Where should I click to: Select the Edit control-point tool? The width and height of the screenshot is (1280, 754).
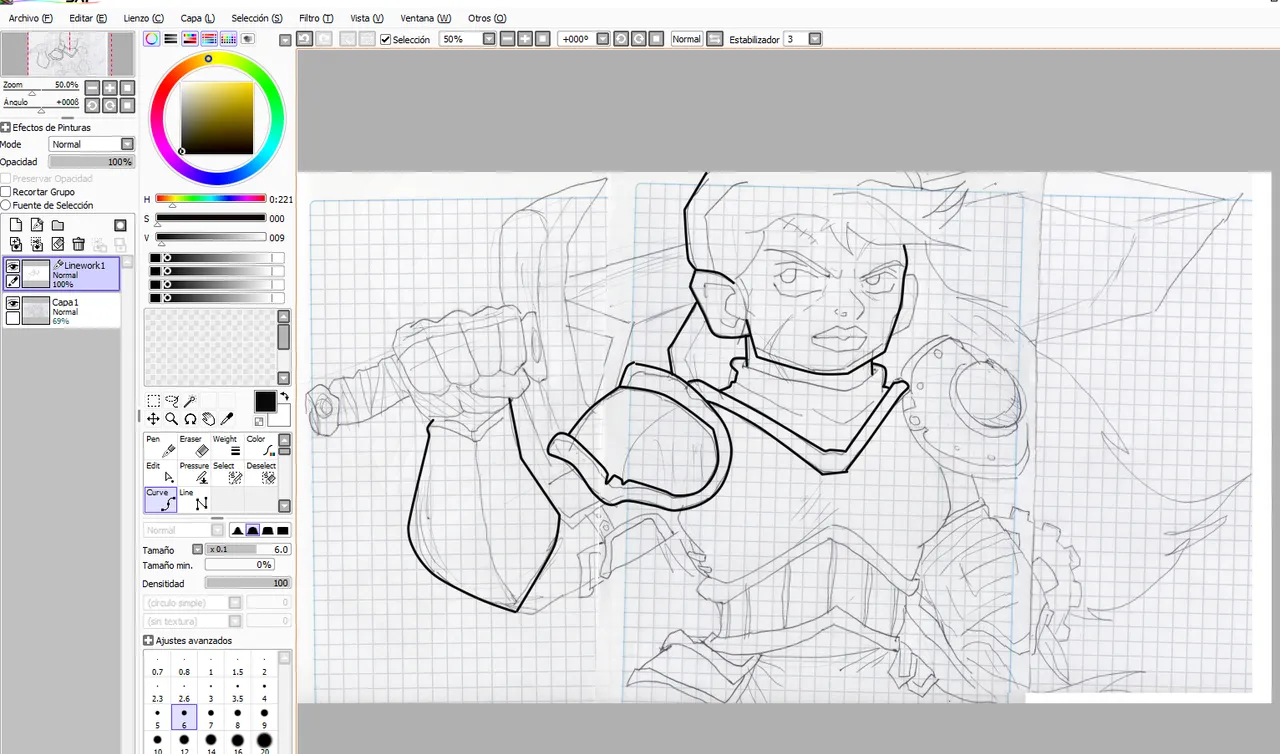click(160, 473)
